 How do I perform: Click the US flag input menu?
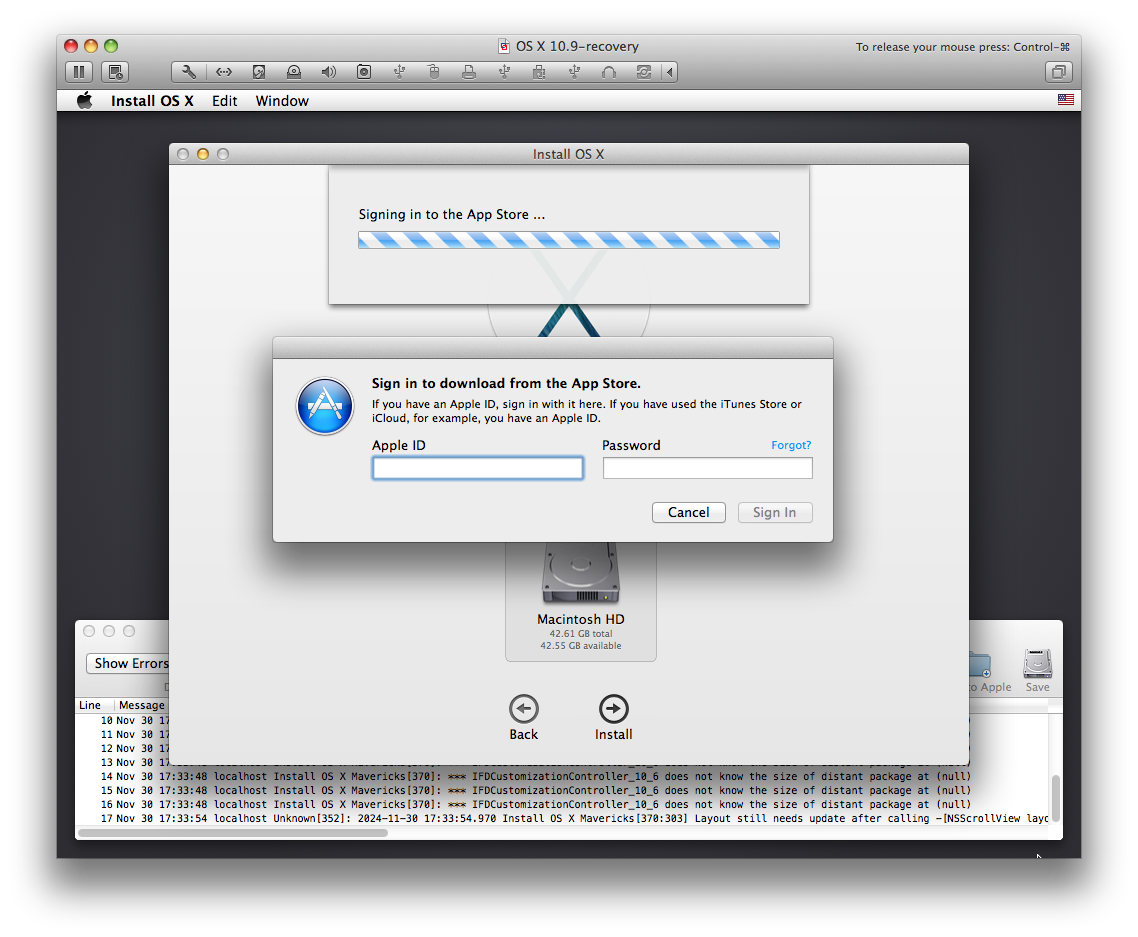1065,100
